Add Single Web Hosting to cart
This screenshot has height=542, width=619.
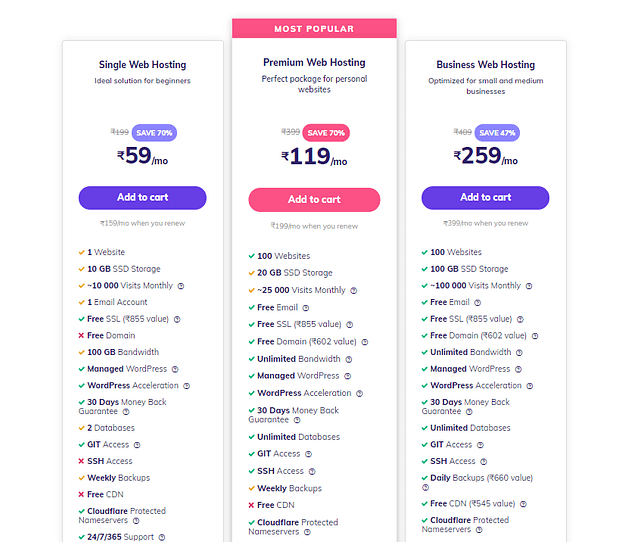pos(143,198)
